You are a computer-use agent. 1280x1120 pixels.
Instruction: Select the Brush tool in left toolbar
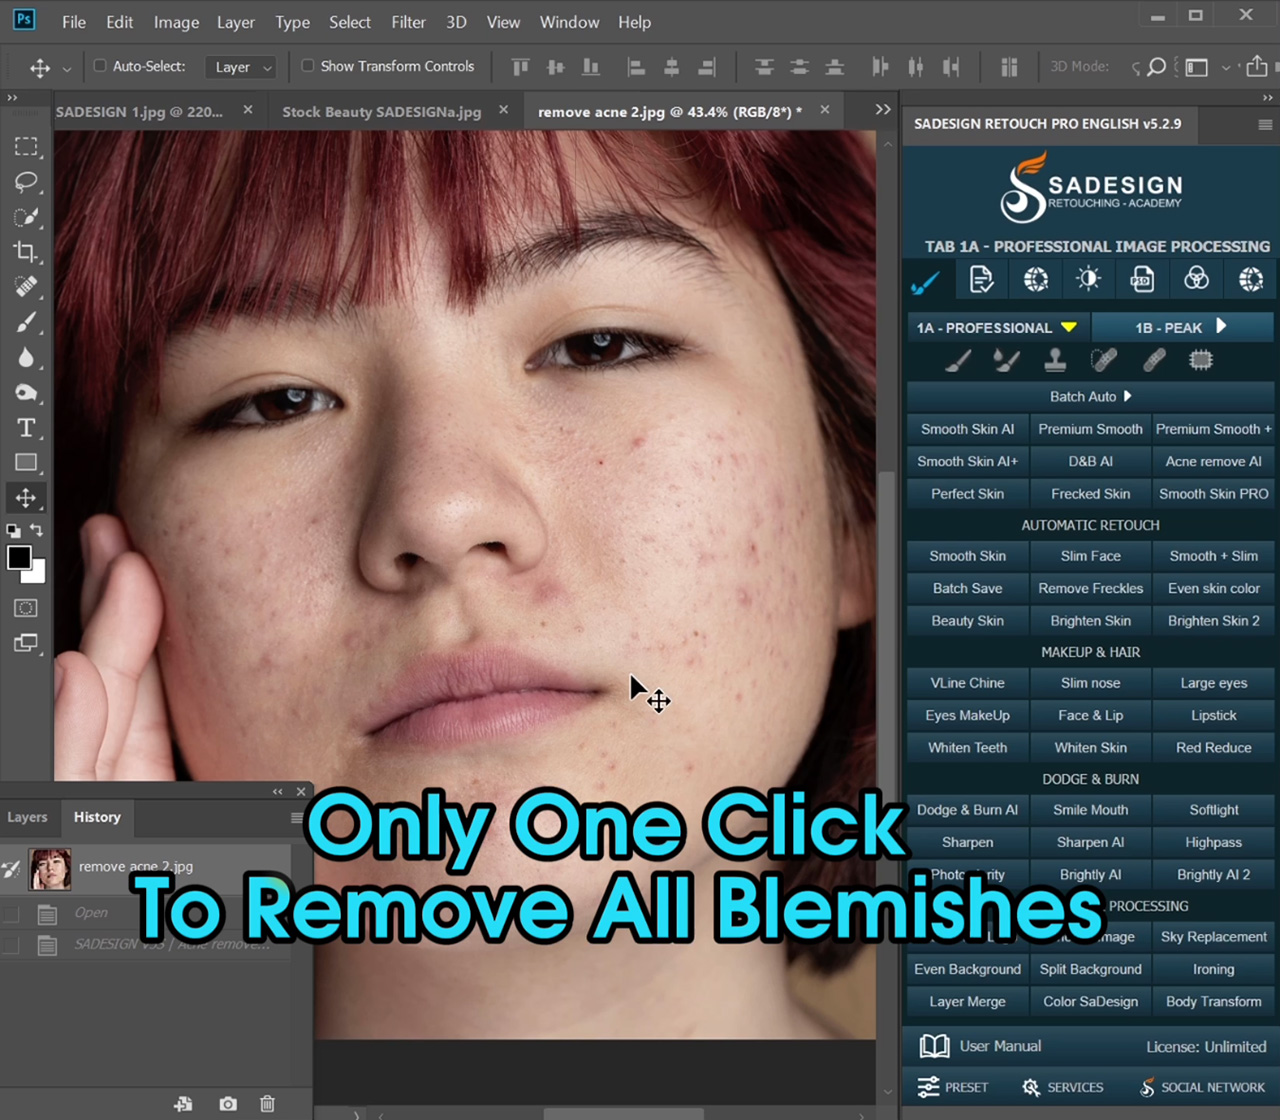pyautogui.click(x=26, y=322)
